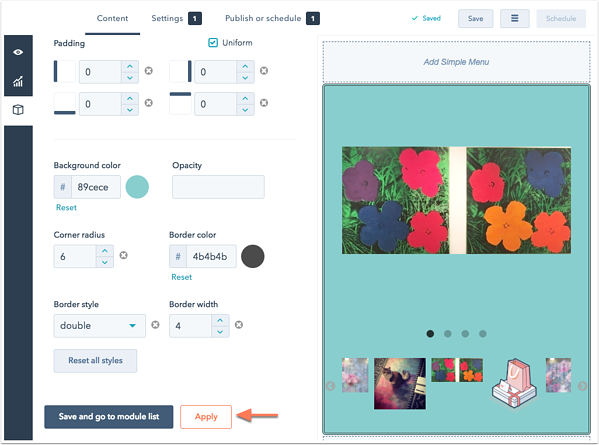
Task: Increase the border width with up arrow
Action: coord(220,320)
